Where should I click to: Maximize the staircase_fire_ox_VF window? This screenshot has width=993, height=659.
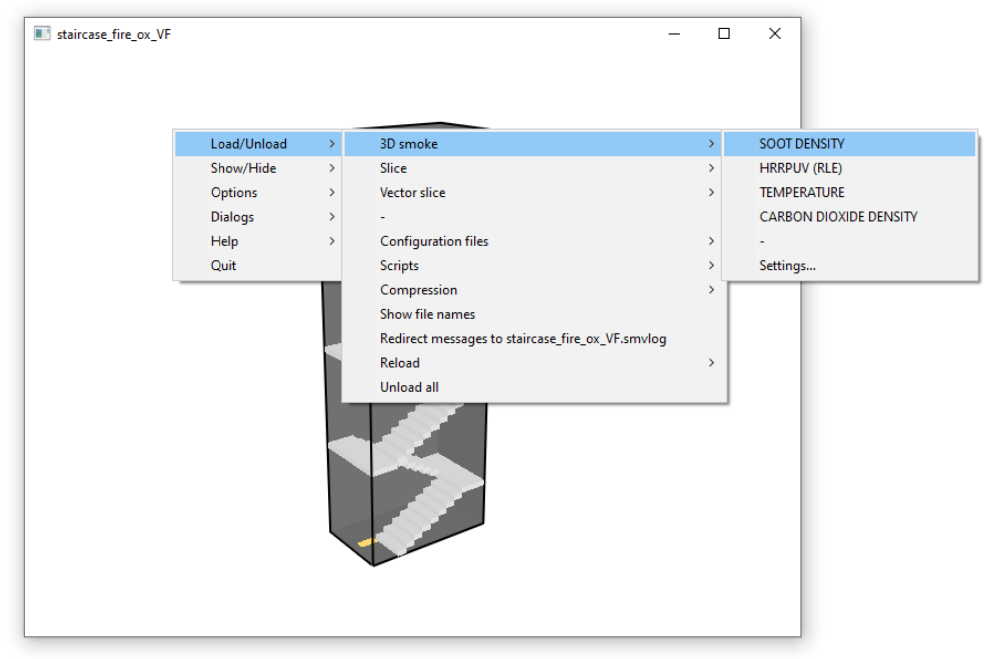point(724,34)
